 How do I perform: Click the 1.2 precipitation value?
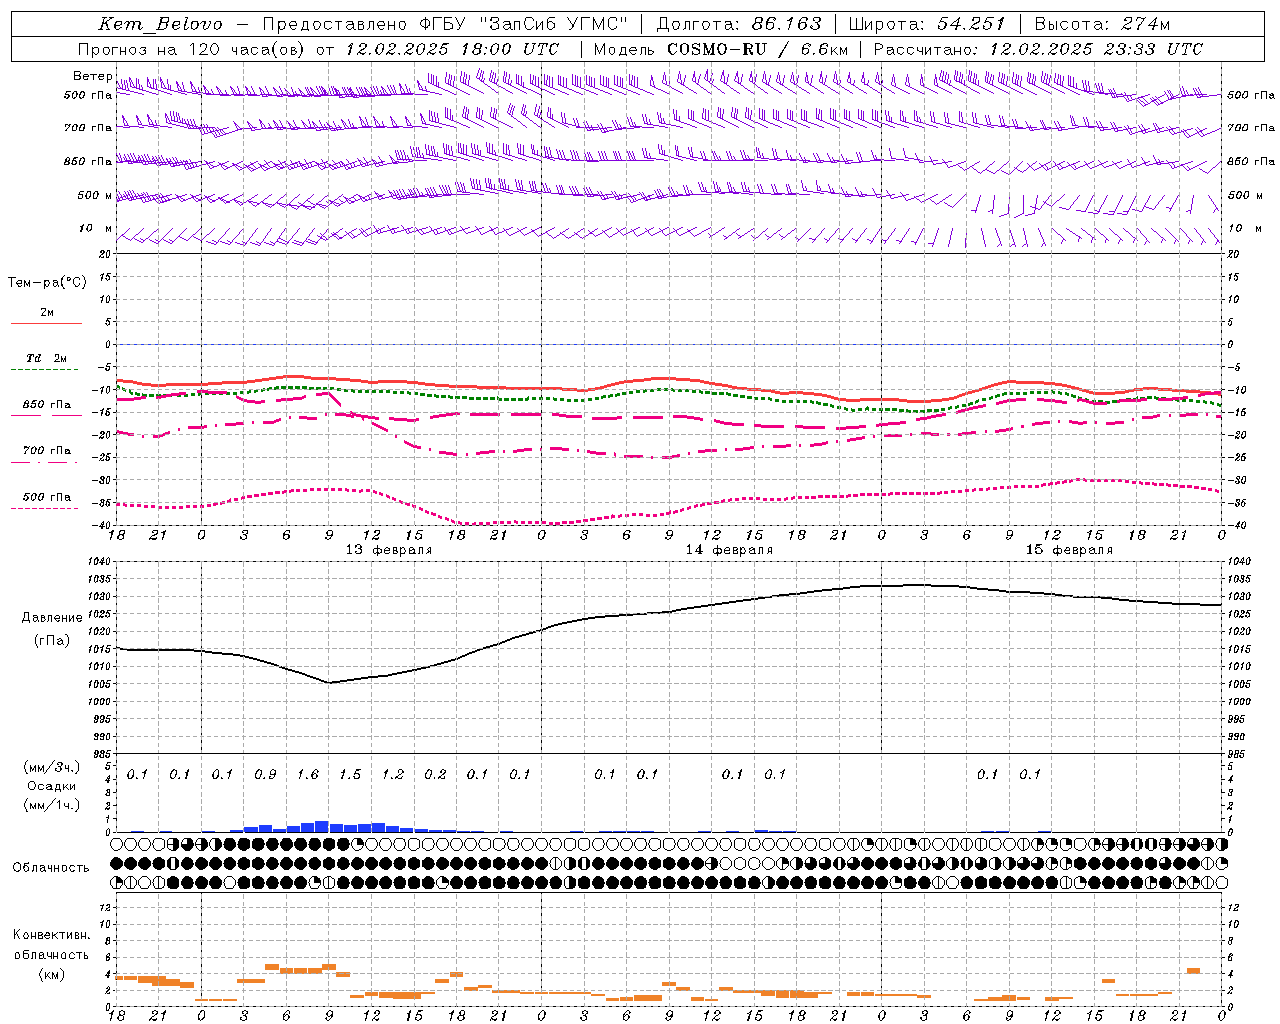(393, 774)
